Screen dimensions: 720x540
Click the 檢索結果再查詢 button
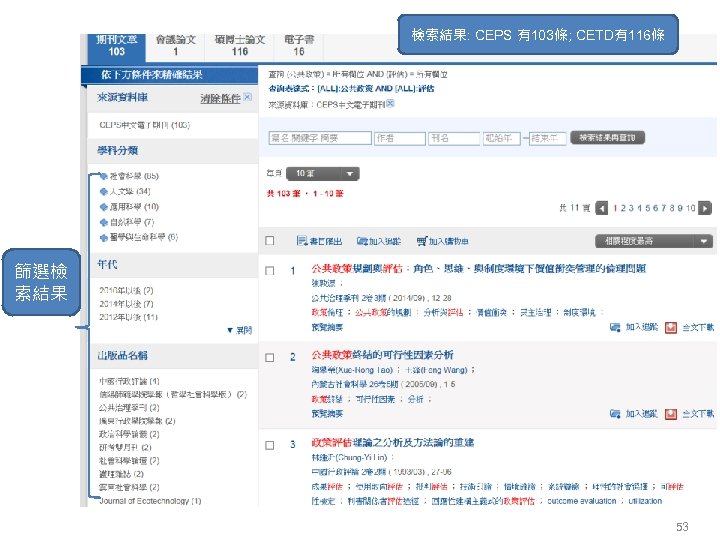[x=608, y=137]
